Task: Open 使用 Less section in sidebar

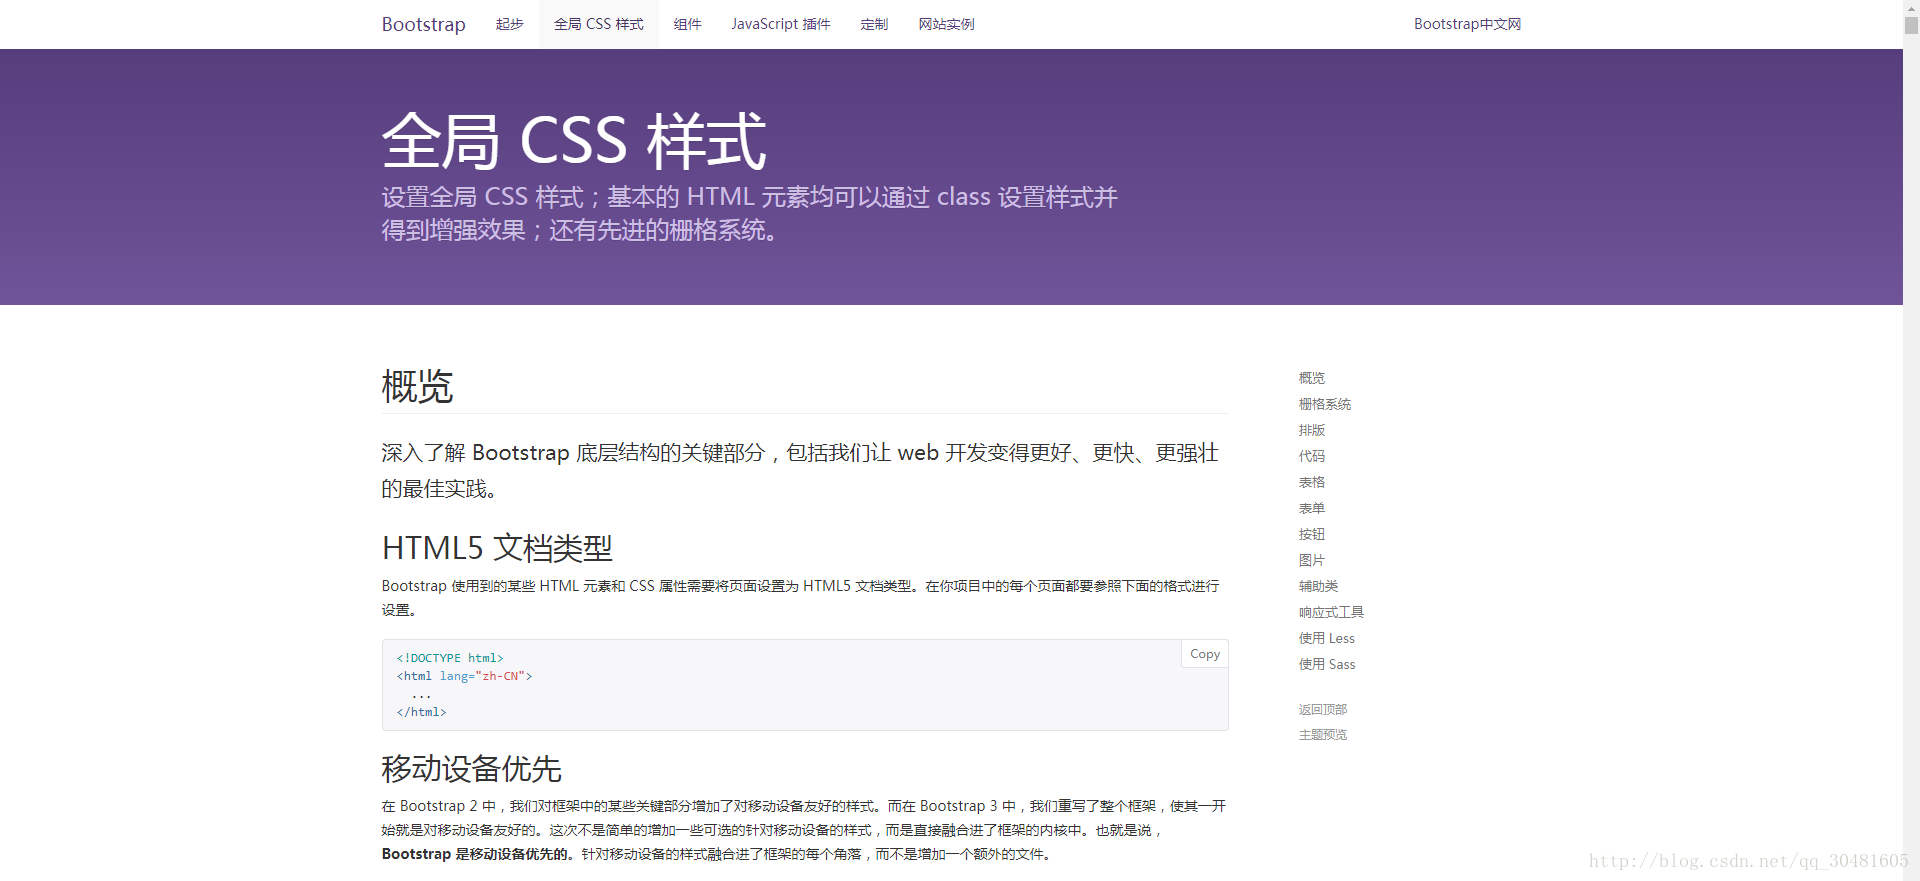Action: click(1327, 638)
